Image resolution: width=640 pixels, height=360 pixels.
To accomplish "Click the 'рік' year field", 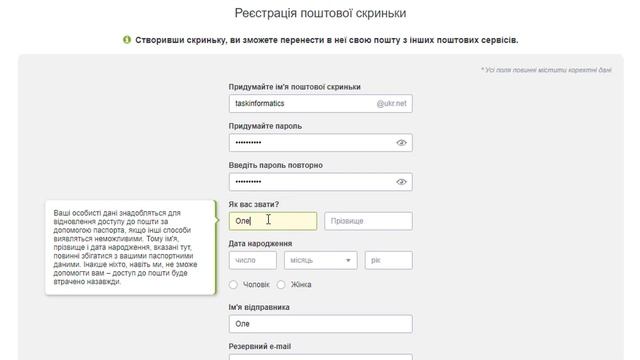I will (x=389, y=260).
